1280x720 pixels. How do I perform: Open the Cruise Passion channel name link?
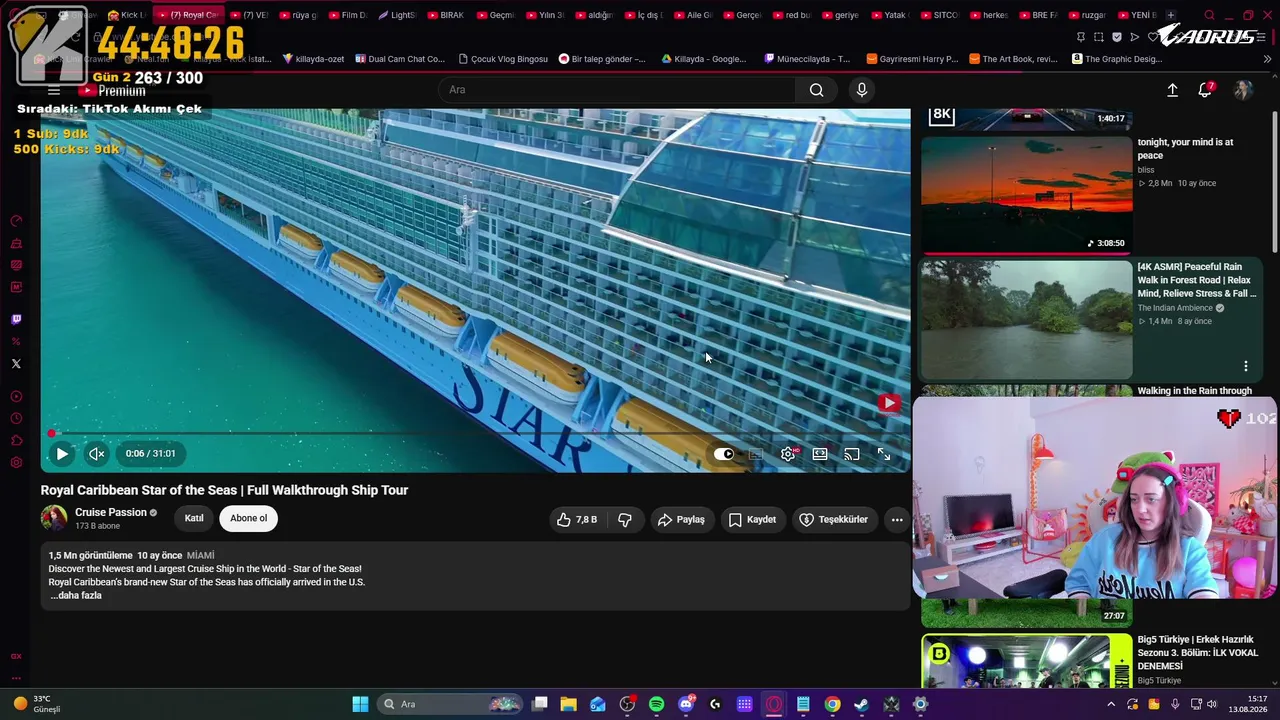[111, 512]
